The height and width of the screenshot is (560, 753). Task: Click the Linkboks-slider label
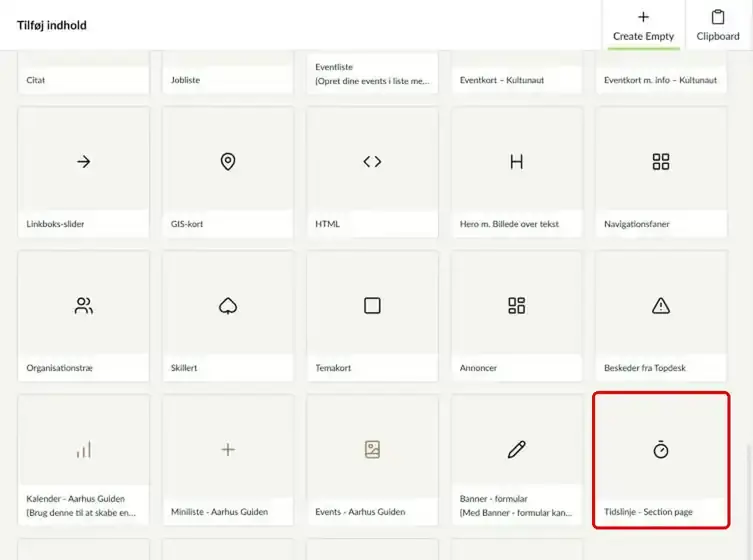pos(55,224)
